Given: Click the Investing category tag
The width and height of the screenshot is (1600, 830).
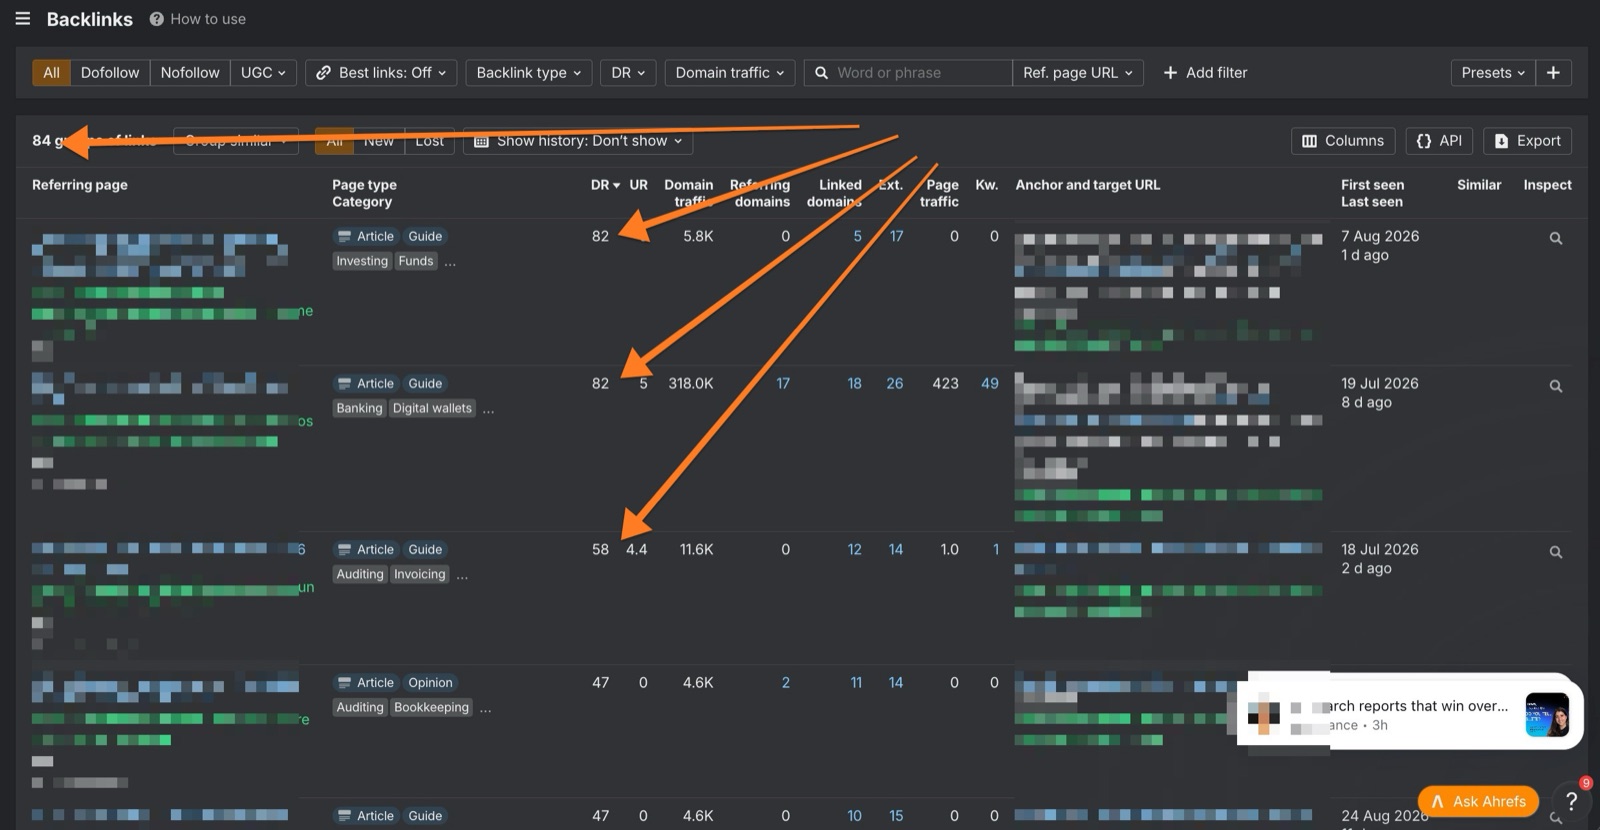Looking at the screenshot, I should point(362,261).
